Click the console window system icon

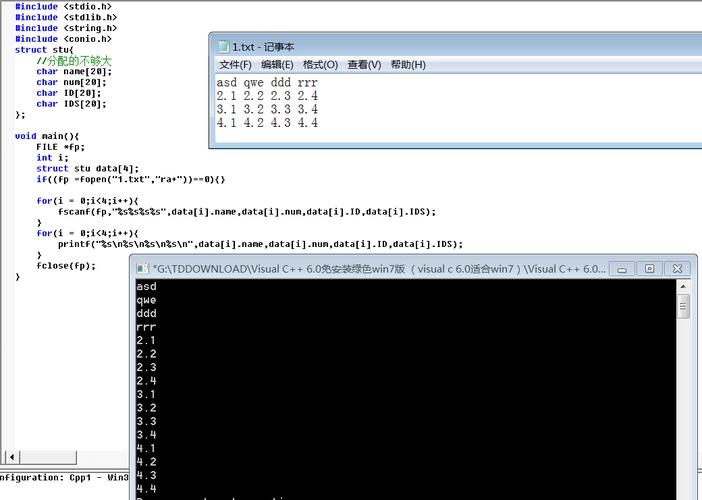142,269
